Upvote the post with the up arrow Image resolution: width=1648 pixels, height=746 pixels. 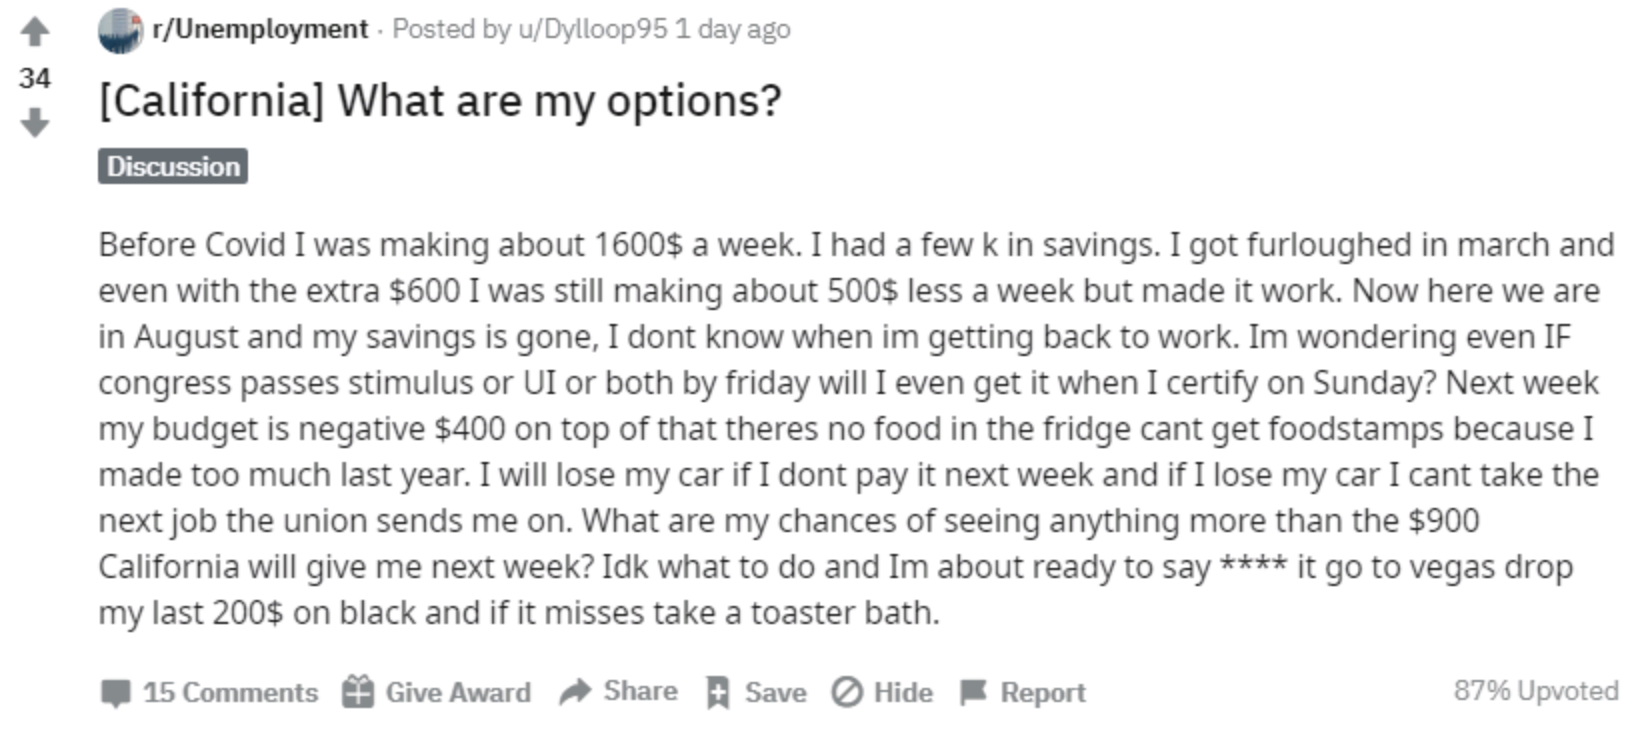[35, 32]
